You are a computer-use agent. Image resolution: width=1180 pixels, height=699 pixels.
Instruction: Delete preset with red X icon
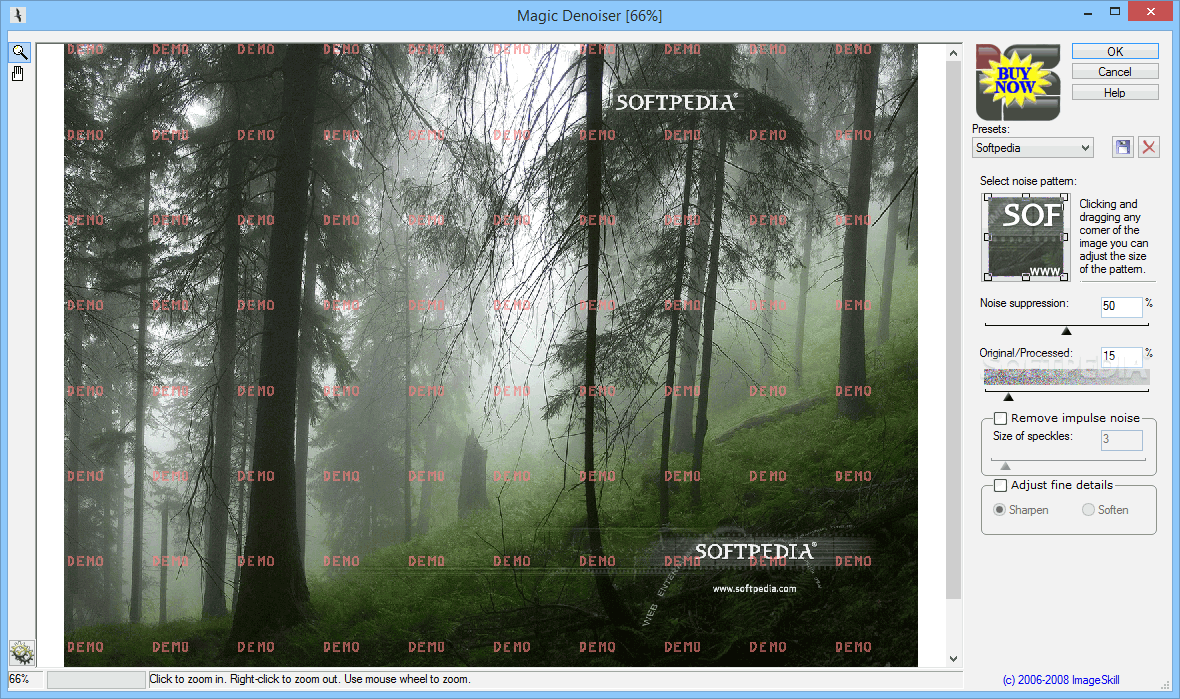tap(1148, 147)
